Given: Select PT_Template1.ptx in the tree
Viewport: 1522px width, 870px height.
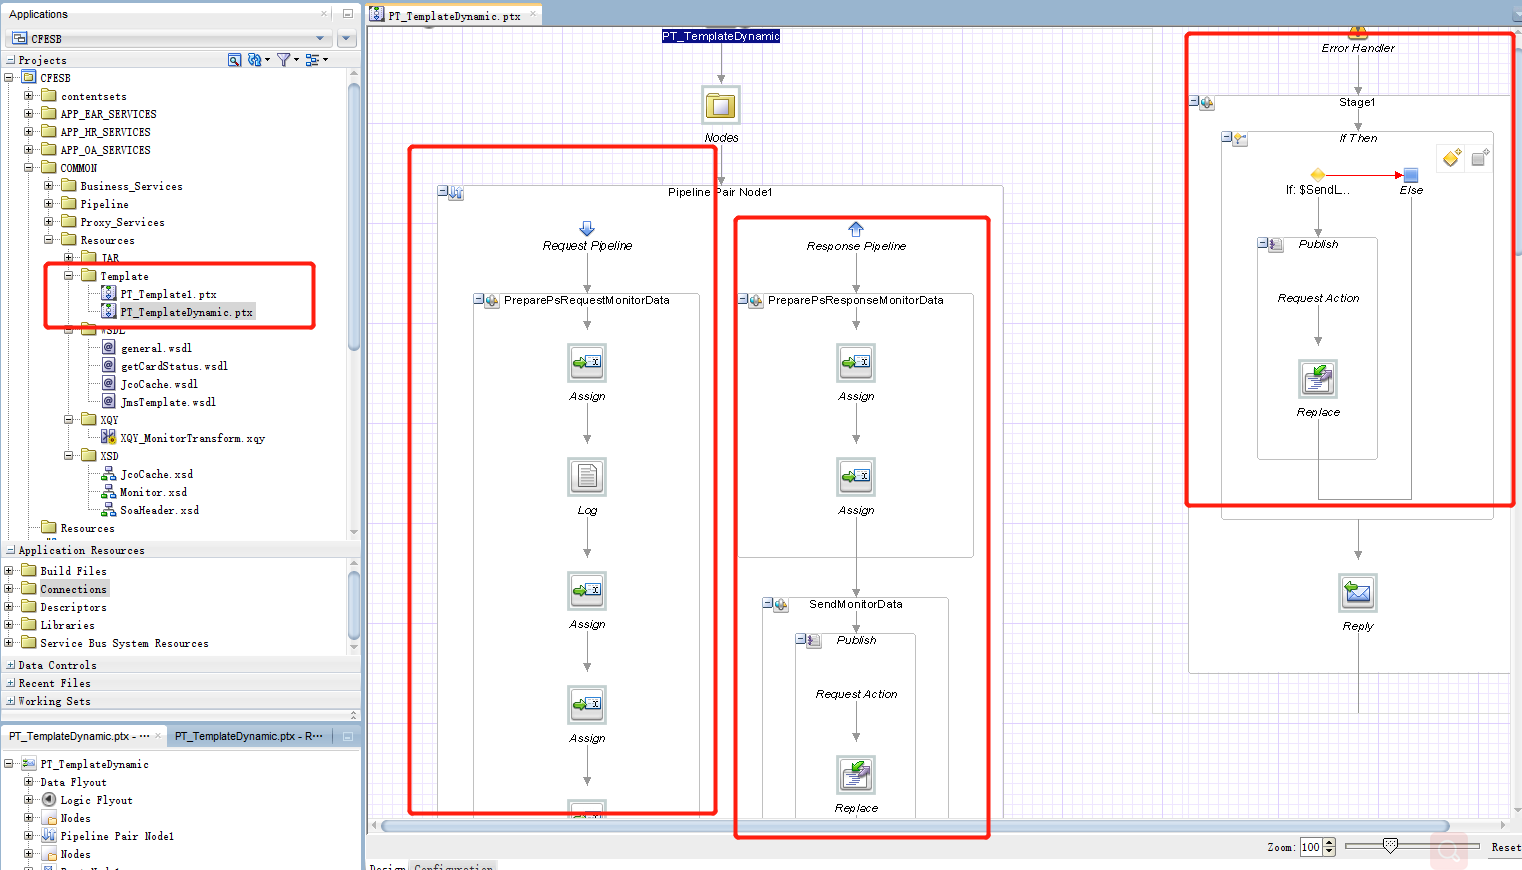Looking at the screenshot, I should click(x=168, y=294).
